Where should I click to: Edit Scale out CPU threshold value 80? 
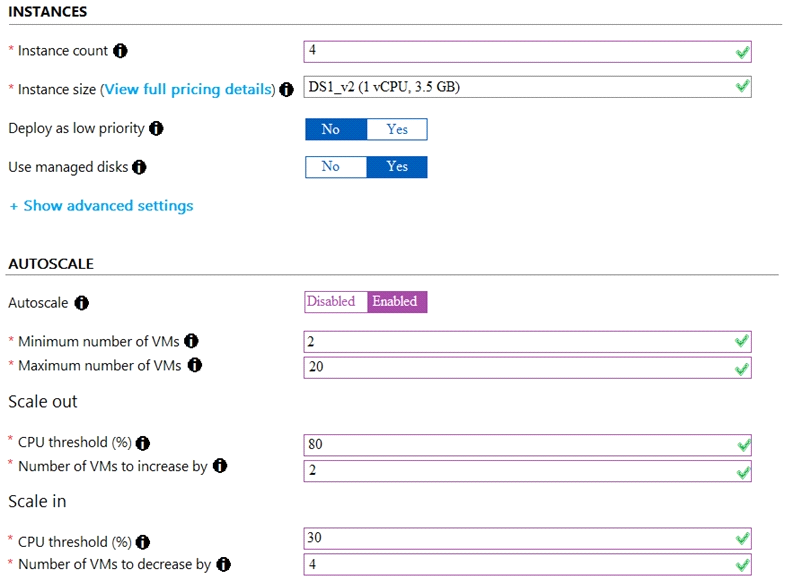pos(528,445)
